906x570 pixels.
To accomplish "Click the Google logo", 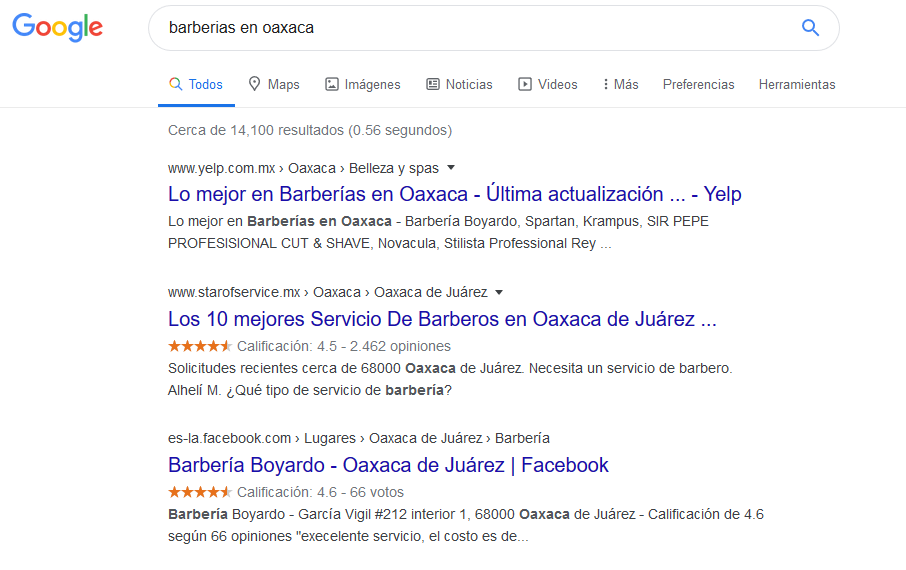I will coord(57,27).
